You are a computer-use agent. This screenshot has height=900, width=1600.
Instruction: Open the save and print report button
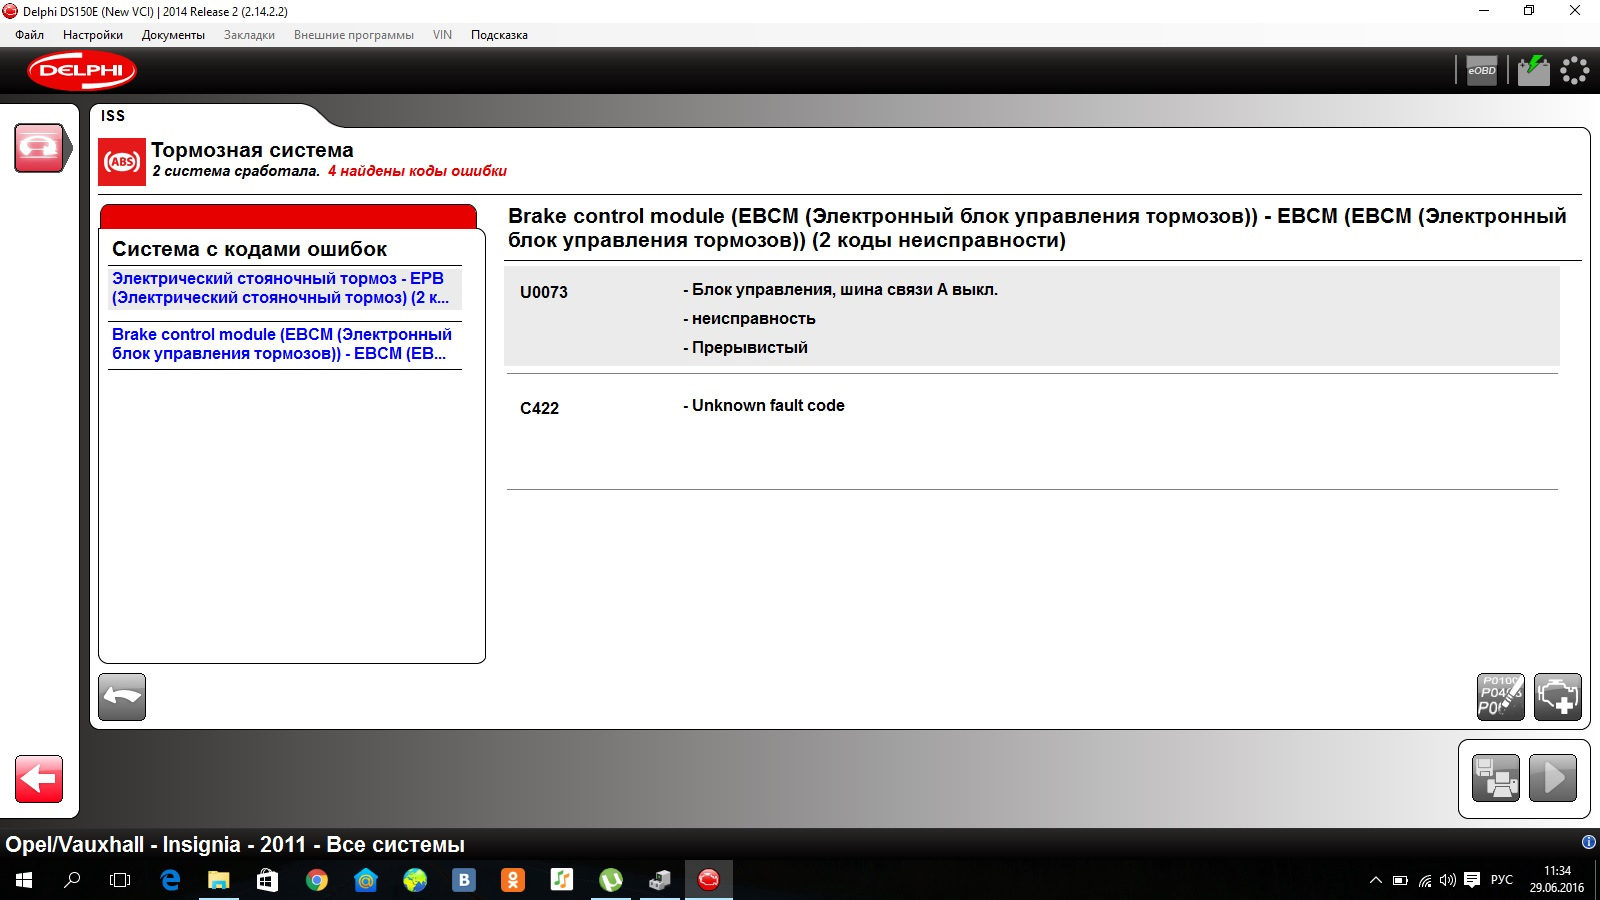pos(1496,778)
